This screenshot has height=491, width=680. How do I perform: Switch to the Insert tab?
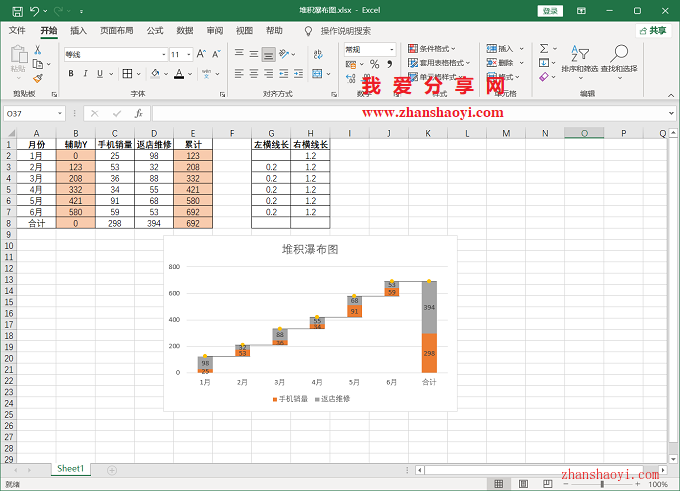[x=78, y=31]
